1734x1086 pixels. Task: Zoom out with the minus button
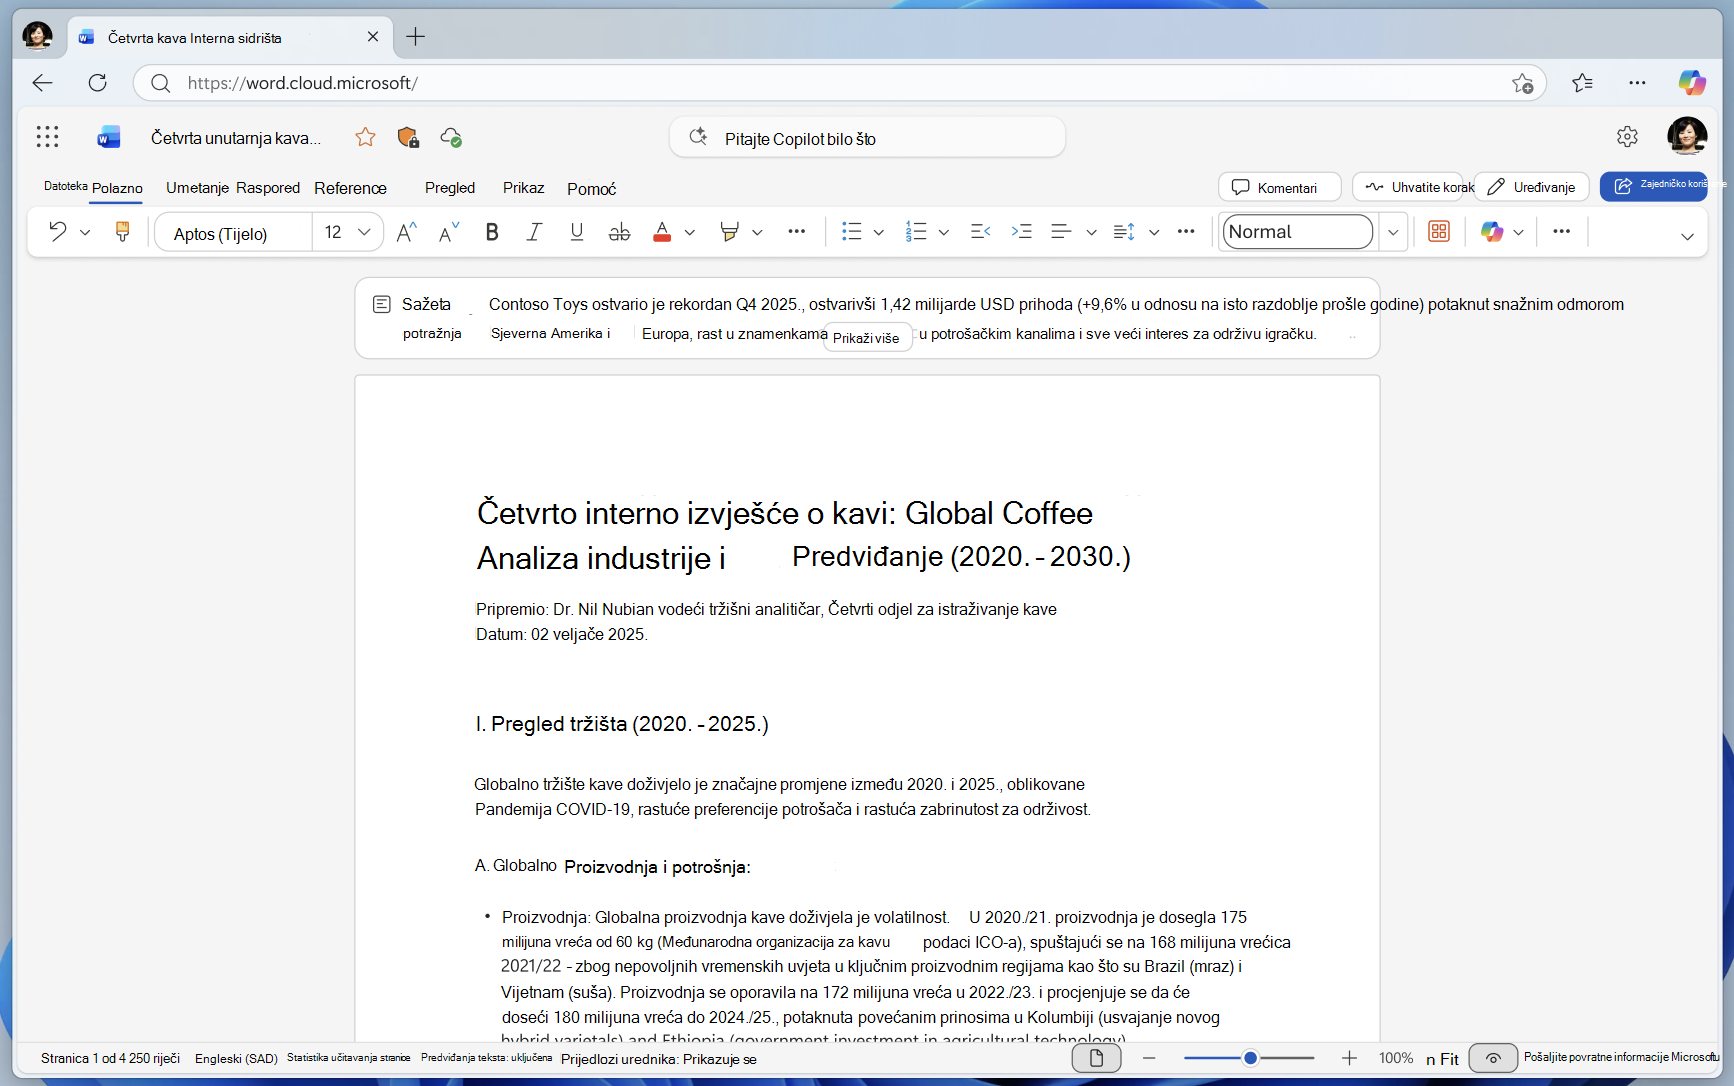coord(1149,1058)
